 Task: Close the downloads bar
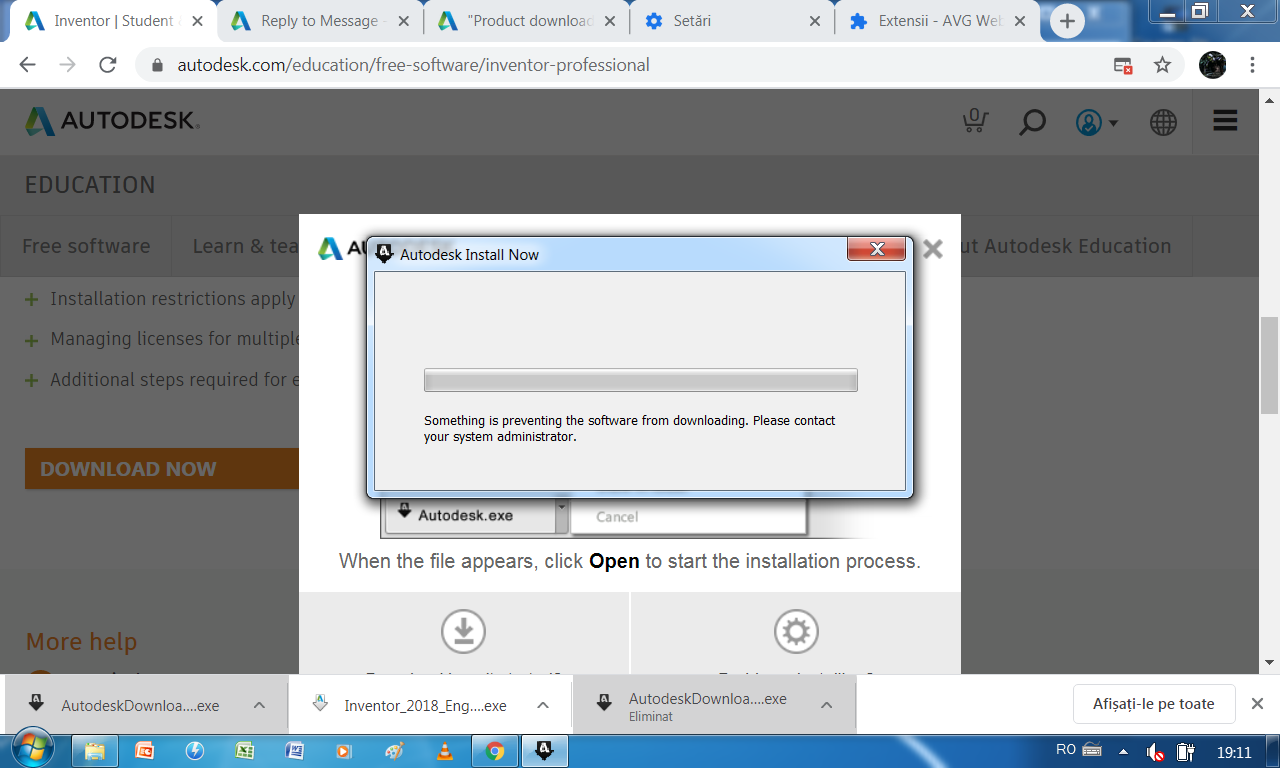(1258, 704)
